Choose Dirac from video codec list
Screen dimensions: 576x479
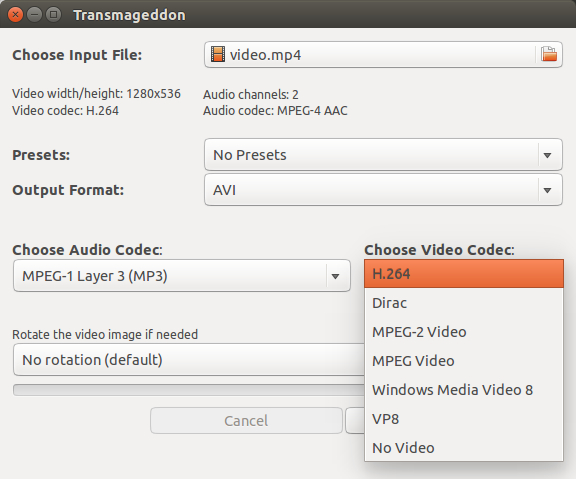(x=464, y=303)
